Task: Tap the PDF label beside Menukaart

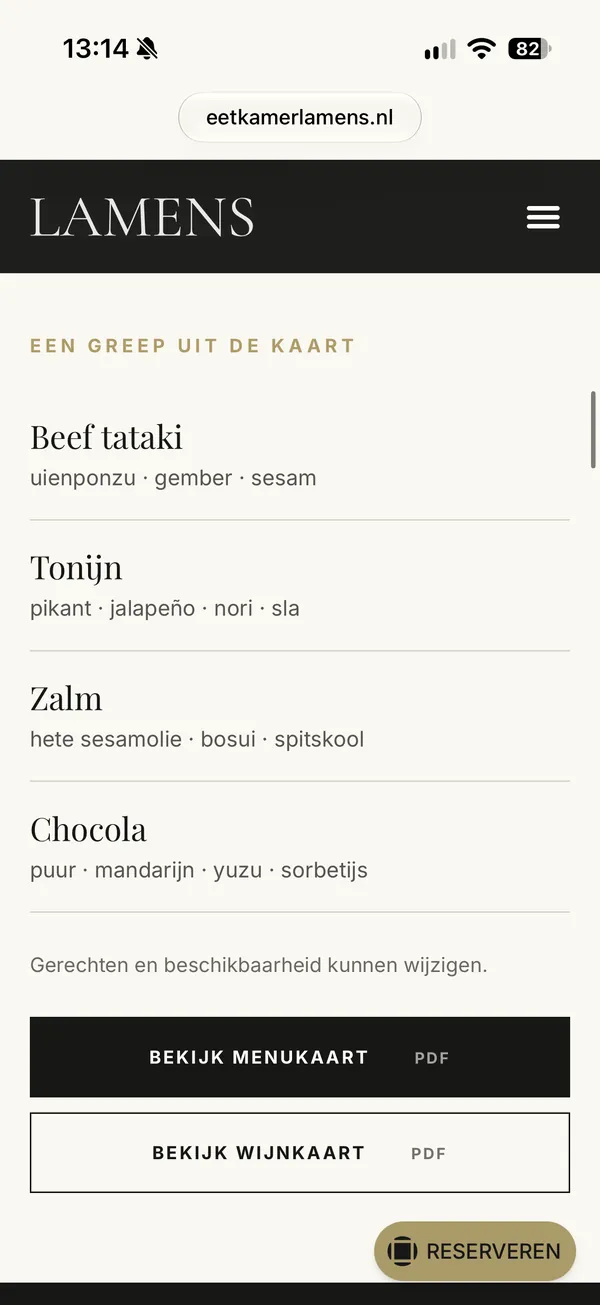Action: pyautogui.click(x=432, y=1058)
